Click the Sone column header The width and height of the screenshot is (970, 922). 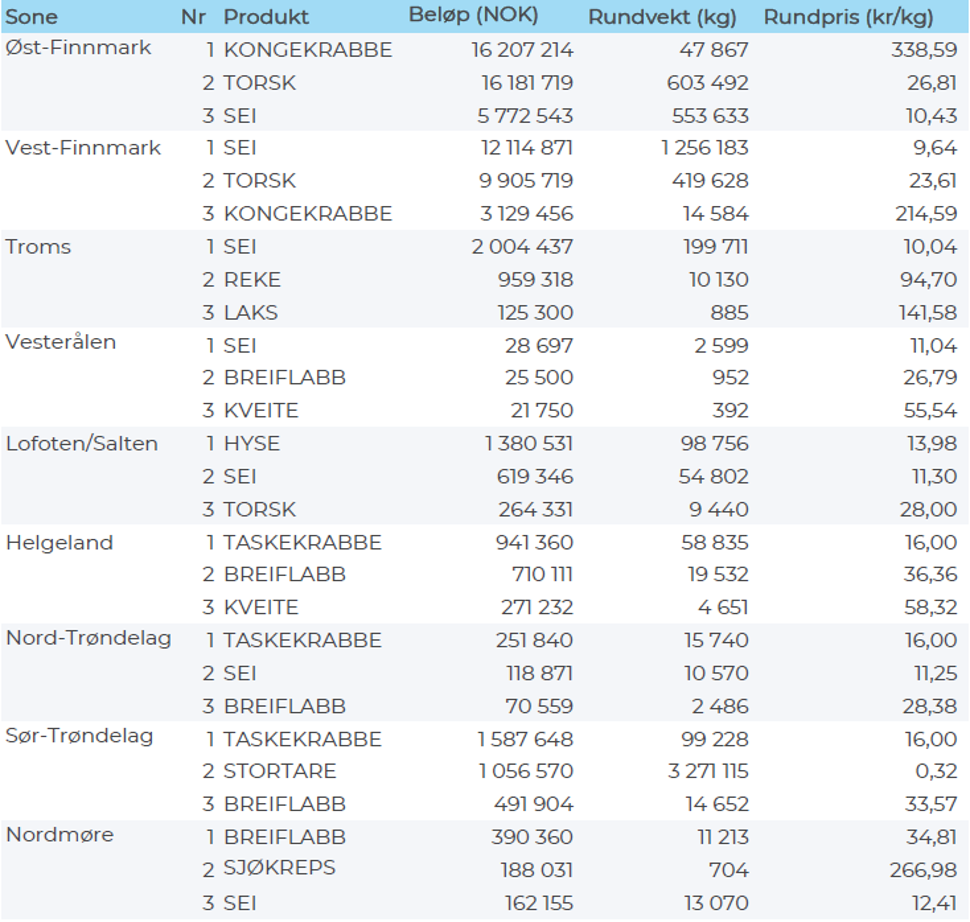click(x=32, y=17)
